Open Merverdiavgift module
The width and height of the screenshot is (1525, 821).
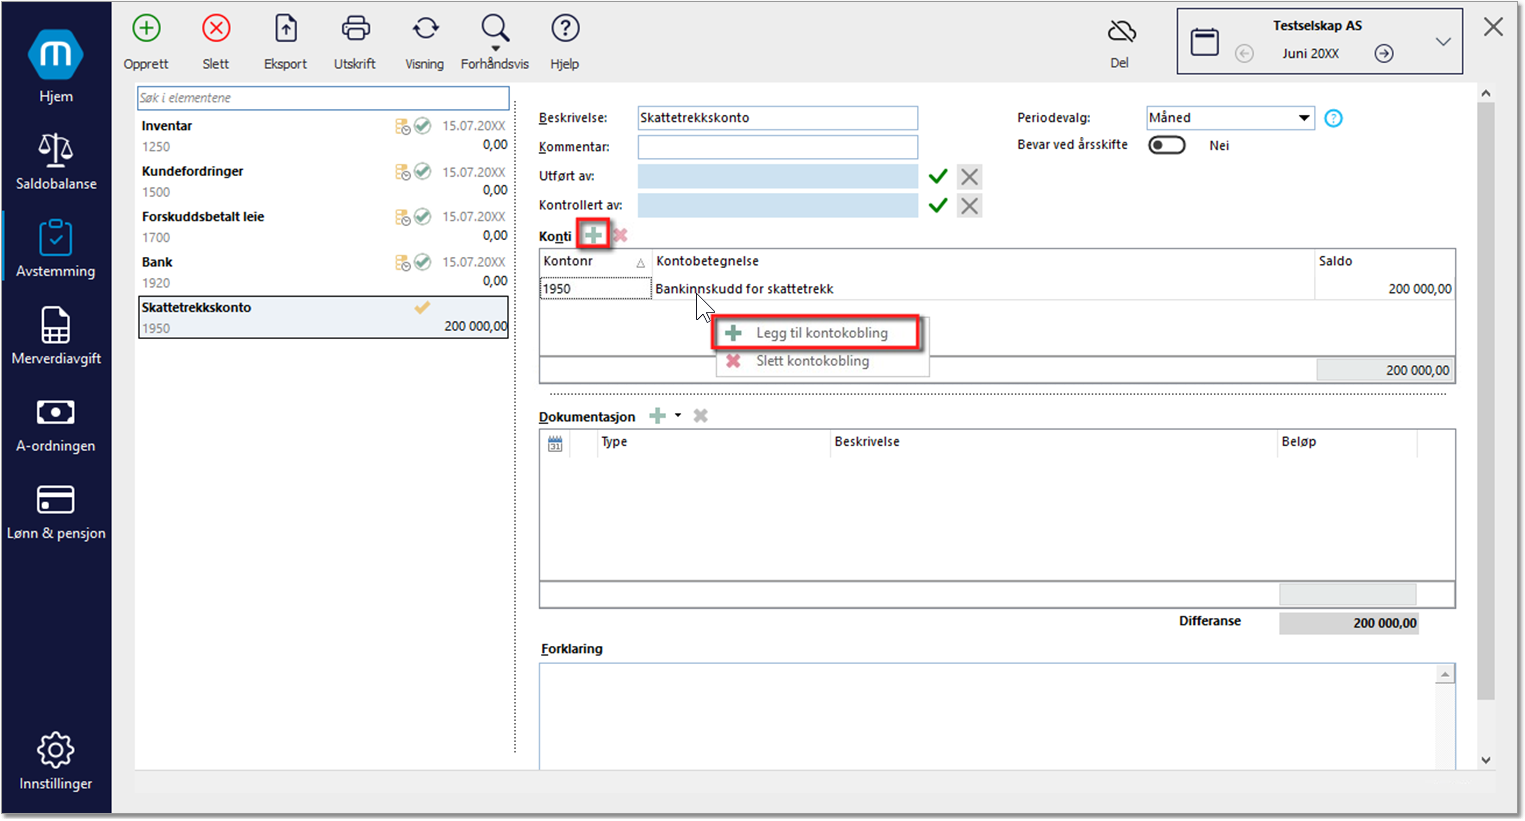coord(56,336)
